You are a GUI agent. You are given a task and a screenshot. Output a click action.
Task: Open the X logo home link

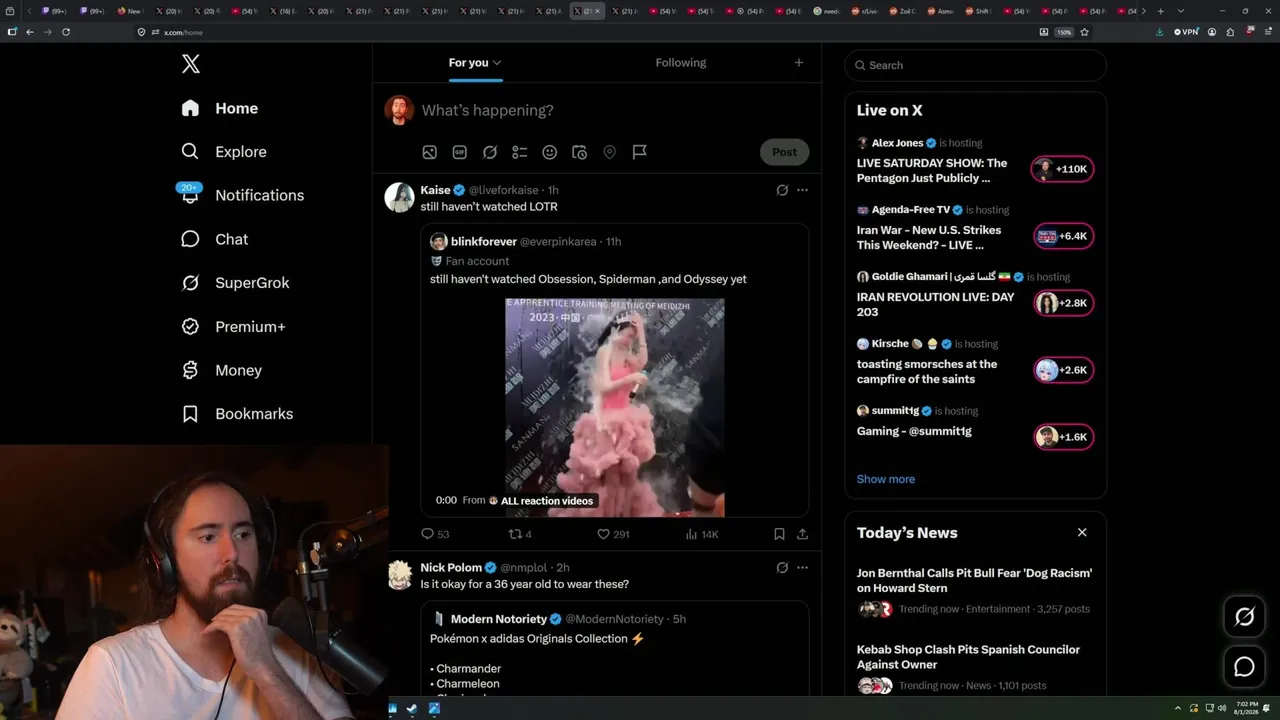(191, 64)
